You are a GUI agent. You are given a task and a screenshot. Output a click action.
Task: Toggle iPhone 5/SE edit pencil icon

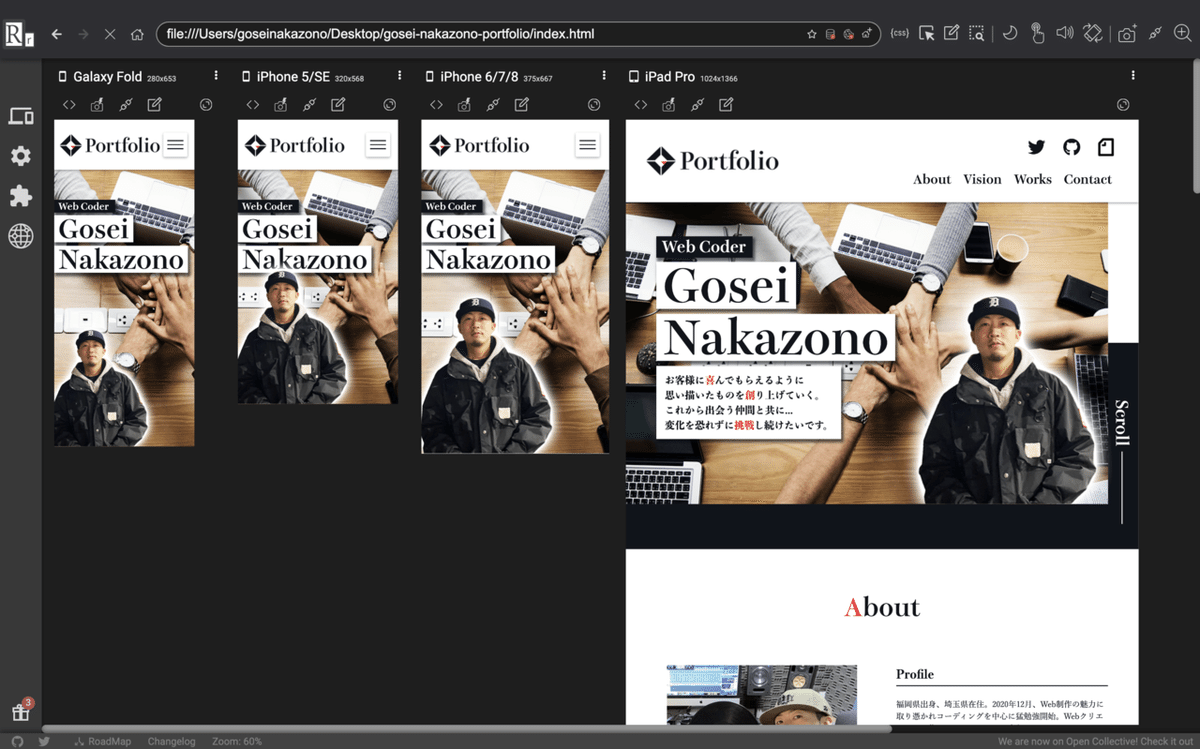338,104
